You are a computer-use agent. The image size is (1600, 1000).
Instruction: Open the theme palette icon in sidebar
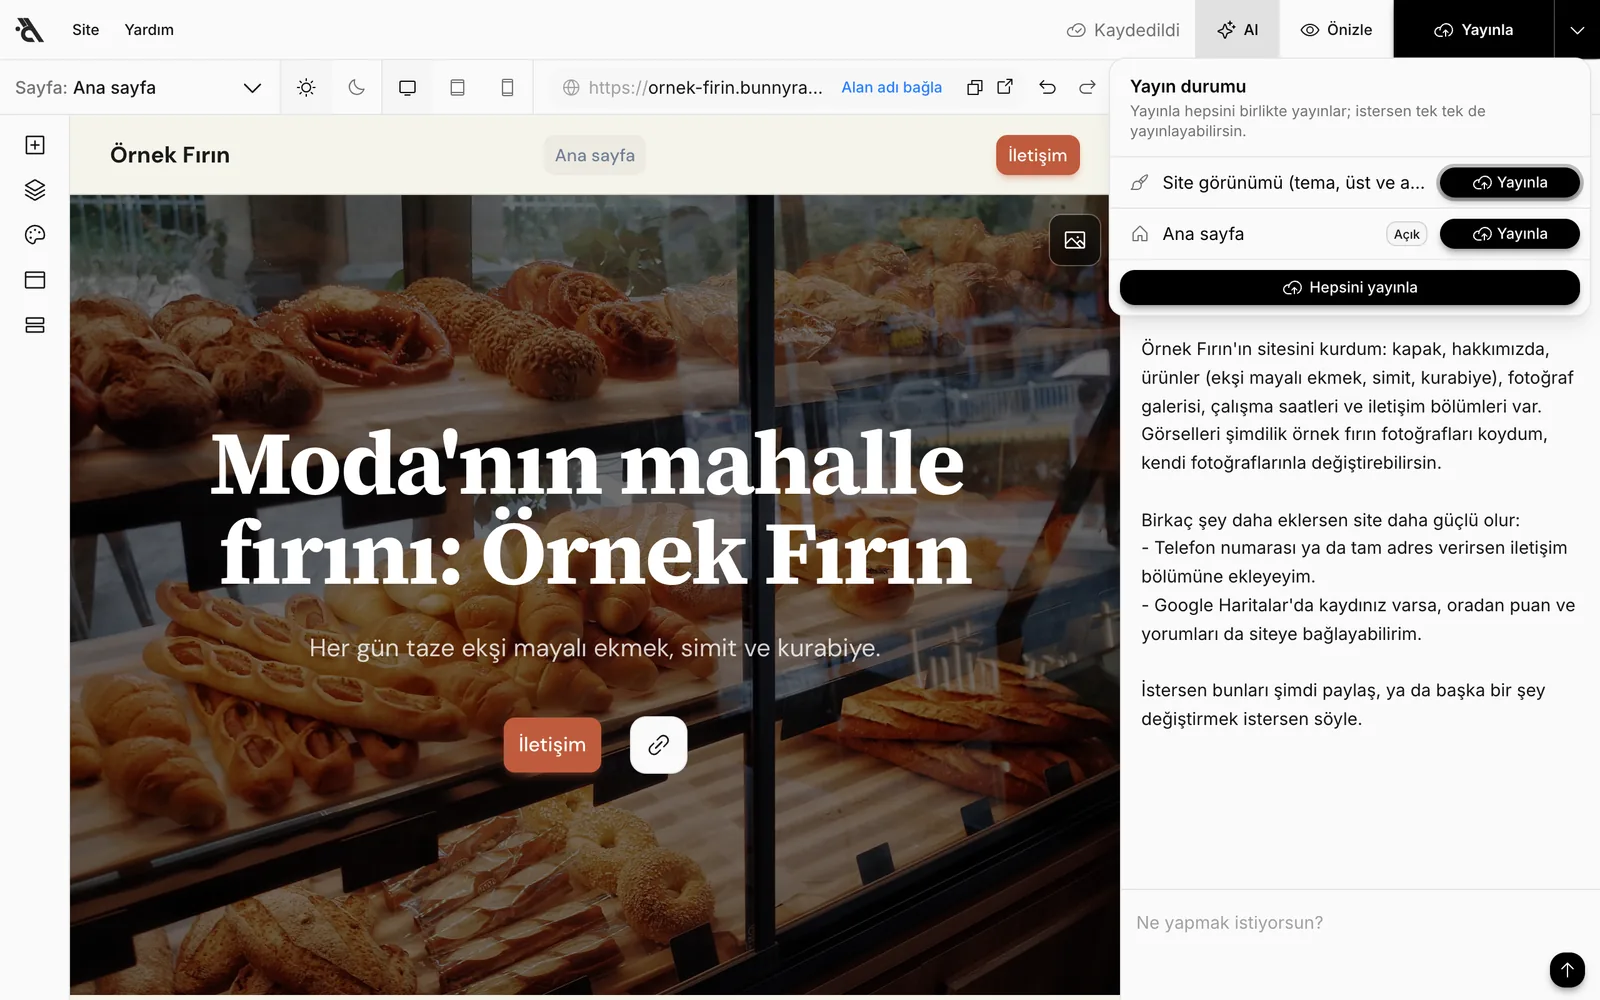click(x=35, y=235)
